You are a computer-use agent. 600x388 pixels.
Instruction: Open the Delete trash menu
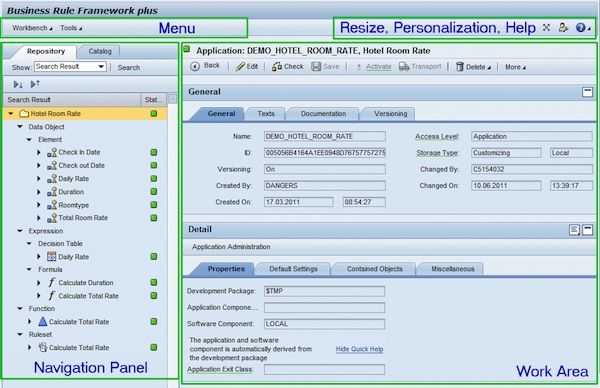coord(473,67)
